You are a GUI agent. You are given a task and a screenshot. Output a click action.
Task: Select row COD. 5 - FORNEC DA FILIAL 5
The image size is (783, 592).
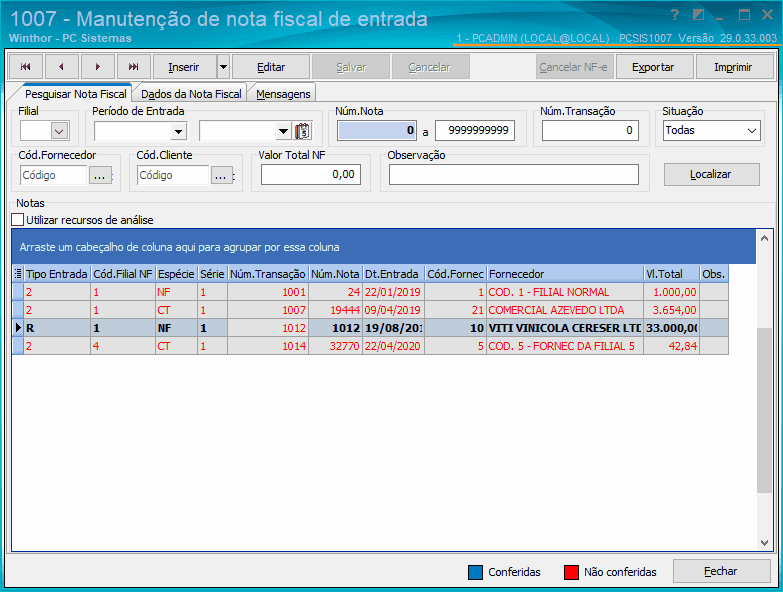pyautogui.click(x=370, y=346)
